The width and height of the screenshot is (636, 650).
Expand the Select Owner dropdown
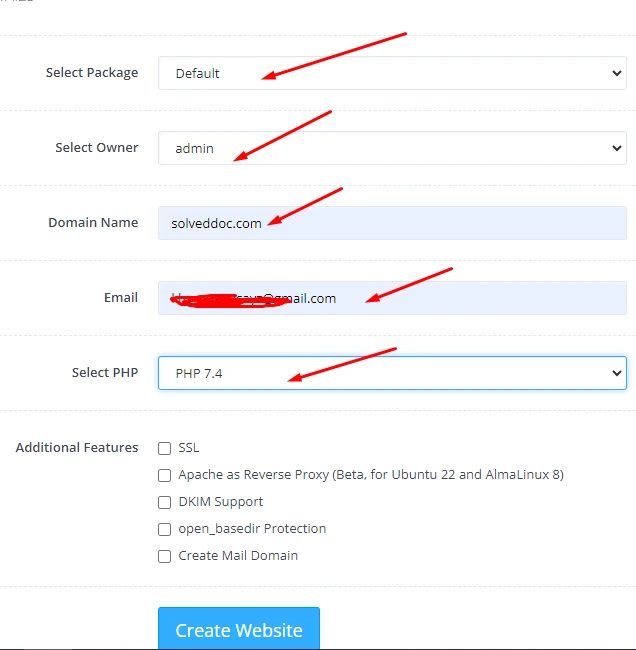click(x=392, y=148)
